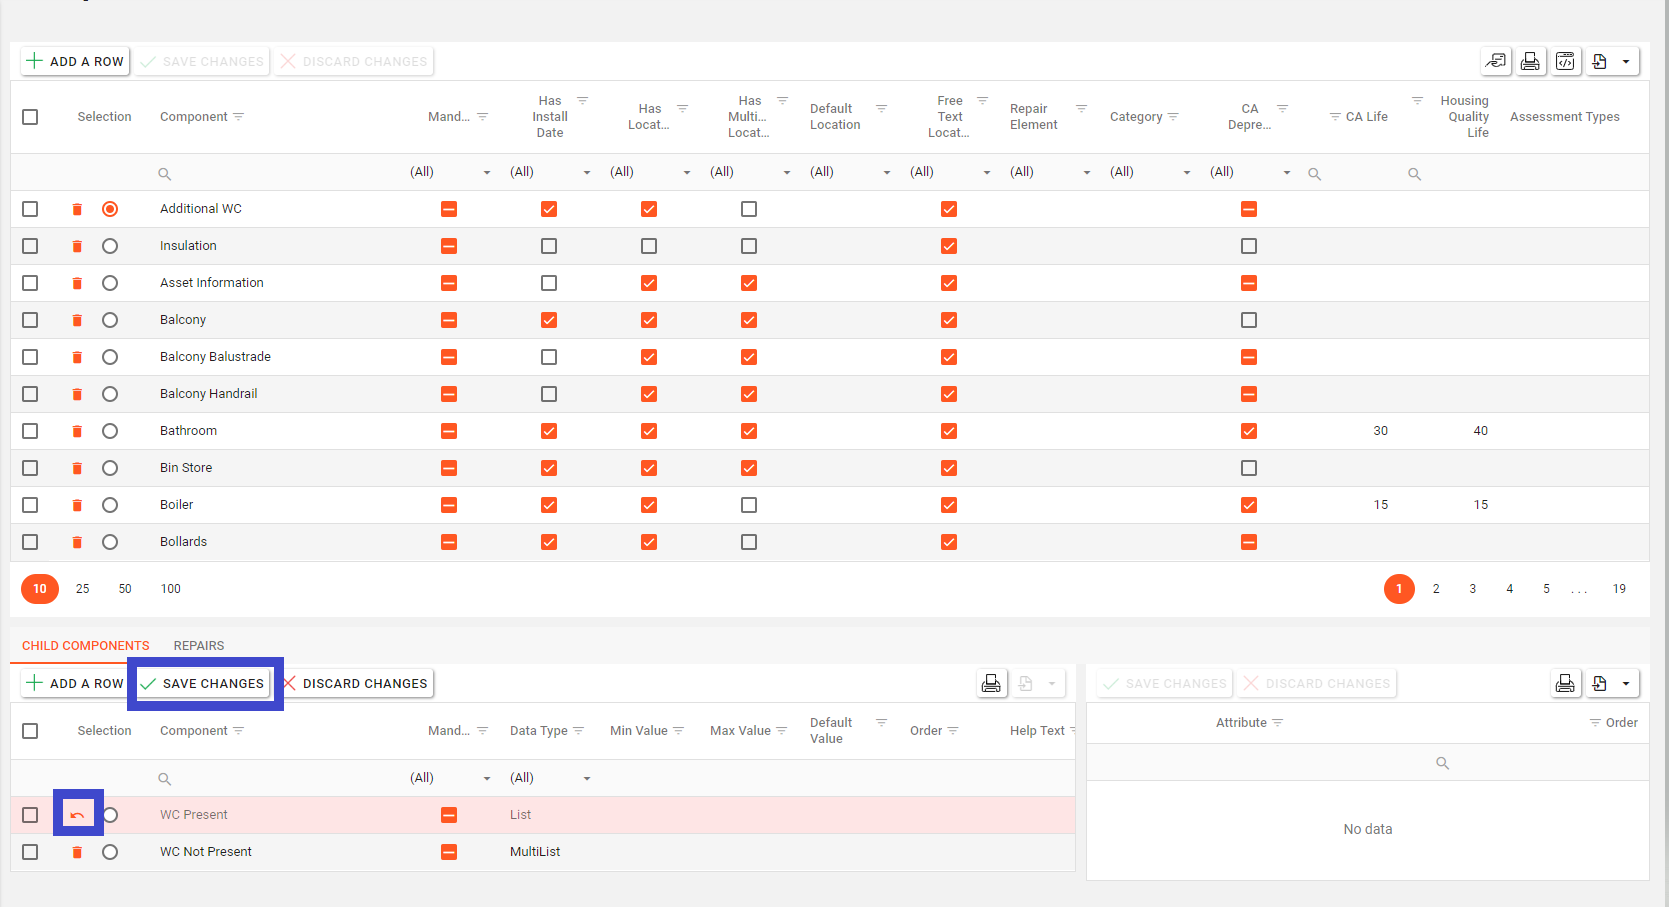
Task: Open the Data Type (All) filter dropdown
Action: pyautogui.click(x=550, y=778)
